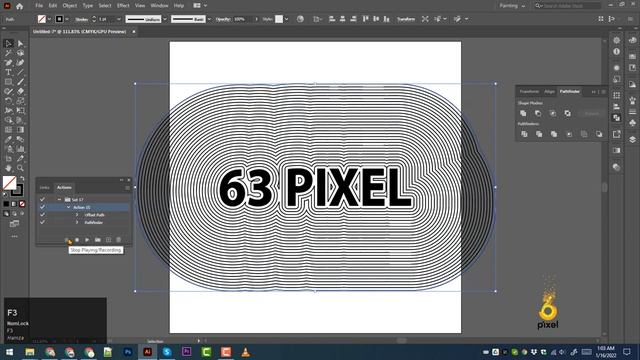Set paint to solid Color button

pyautogui.click(x=6, y=204)
